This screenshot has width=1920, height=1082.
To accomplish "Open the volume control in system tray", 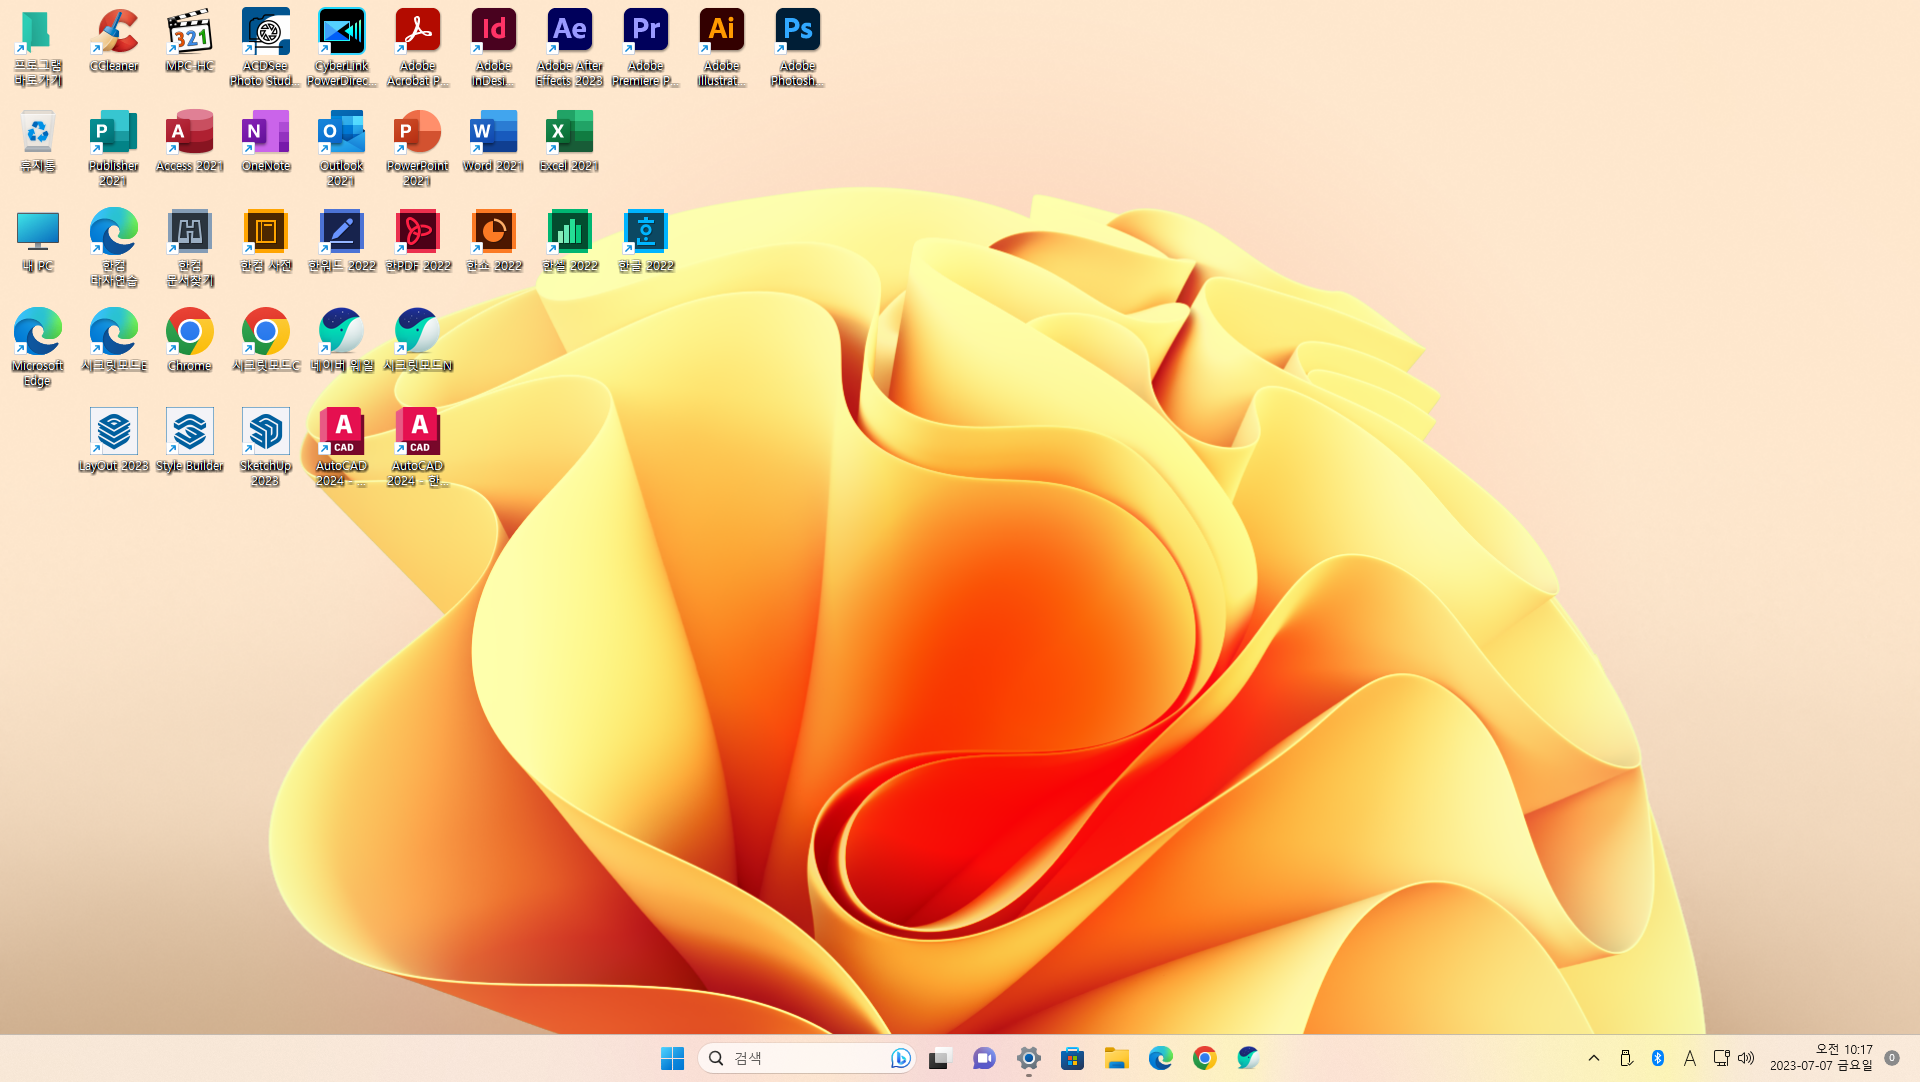I will pyautogui.click(x=1746, y=1058).
